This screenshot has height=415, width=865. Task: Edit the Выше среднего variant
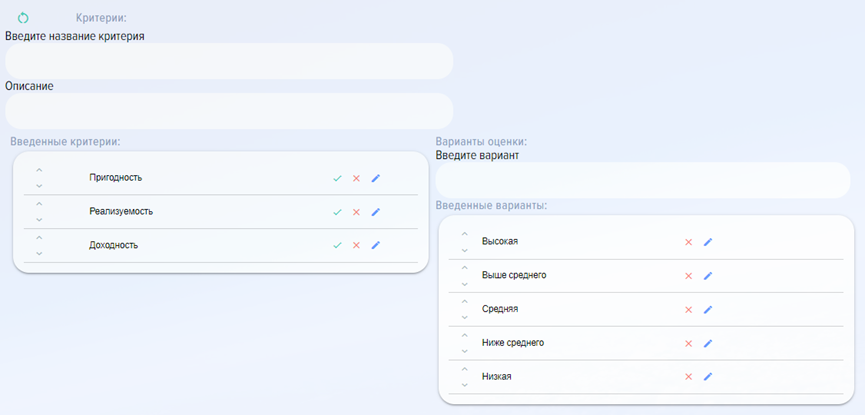[708, 276]
